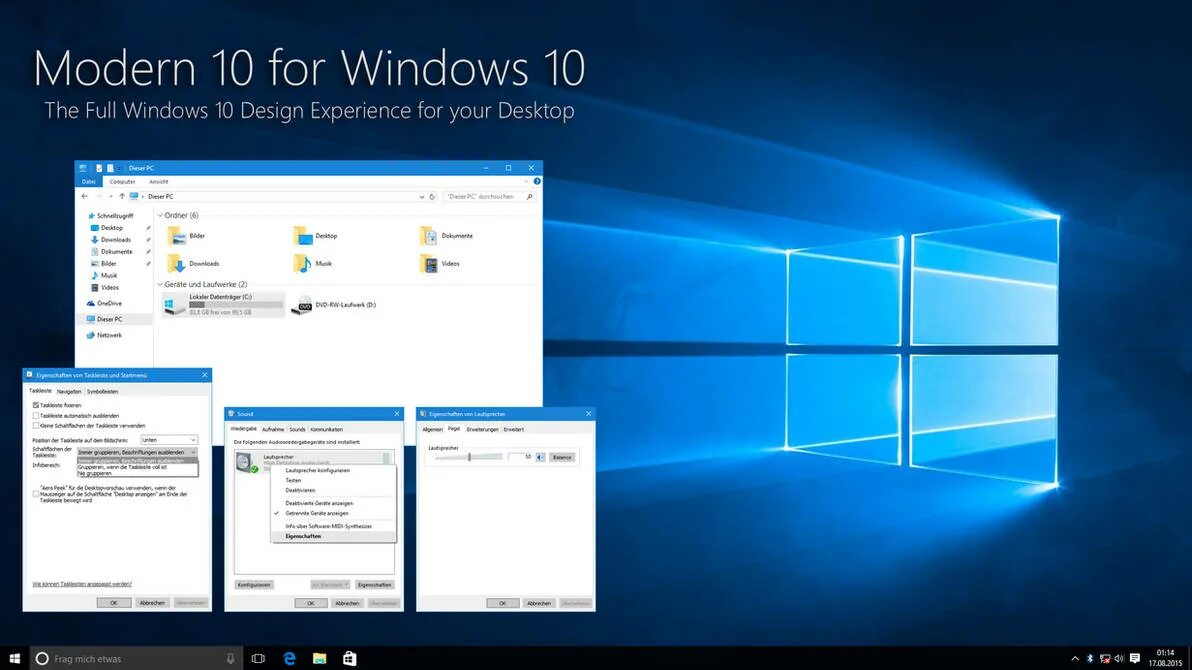Image resolution: width=1192 pixels, height=670 pixels.
Task: Choose Nie gruppieren option
Action: tap(137, 473)
